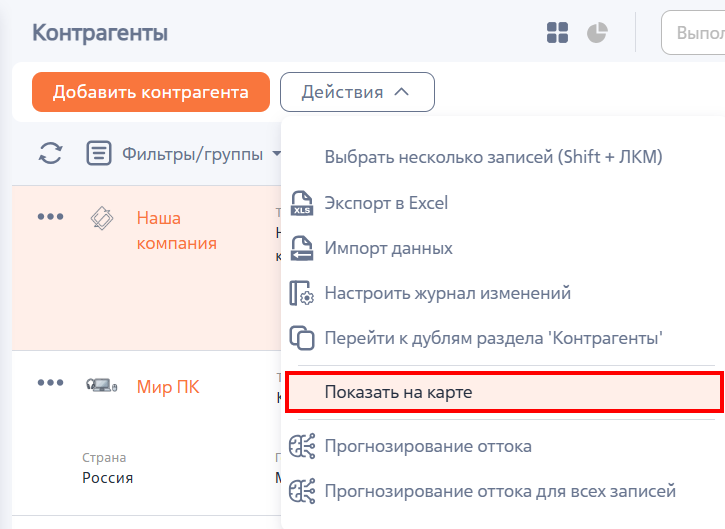
Task: Open the Мир ПК record link
Action: 168,387
